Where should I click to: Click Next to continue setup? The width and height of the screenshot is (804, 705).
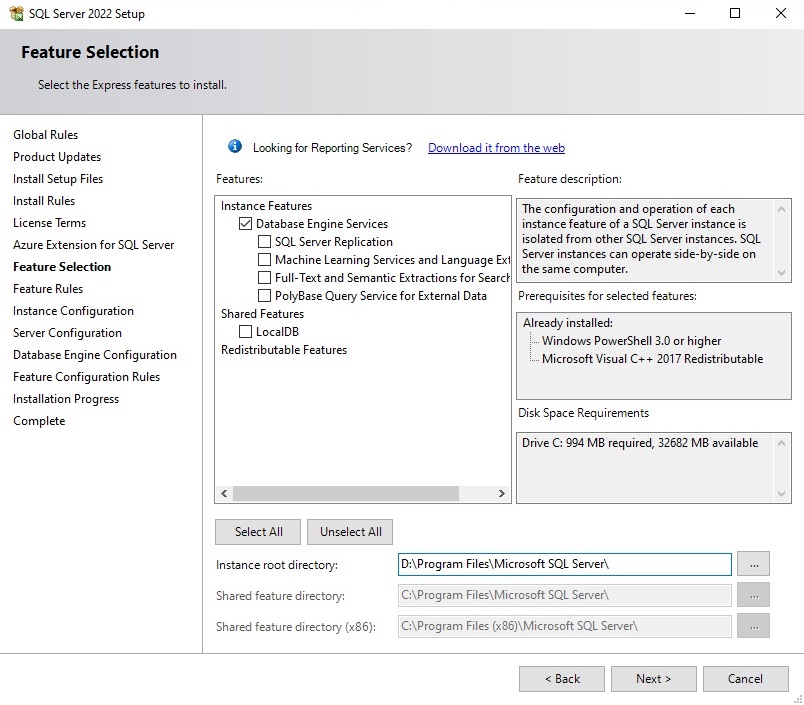tap(653, 679)
